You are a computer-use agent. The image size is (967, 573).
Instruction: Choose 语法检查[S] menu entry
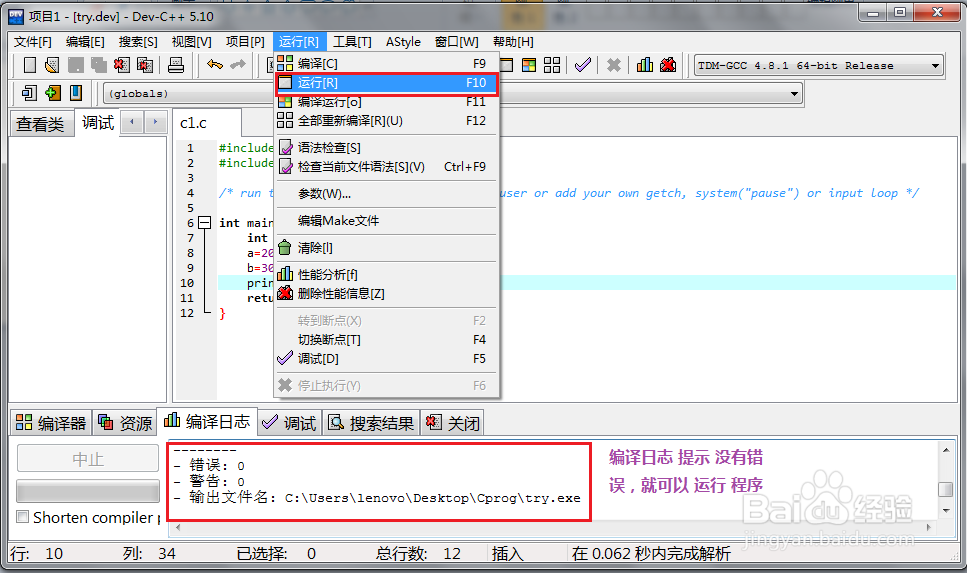pos(387,147)
